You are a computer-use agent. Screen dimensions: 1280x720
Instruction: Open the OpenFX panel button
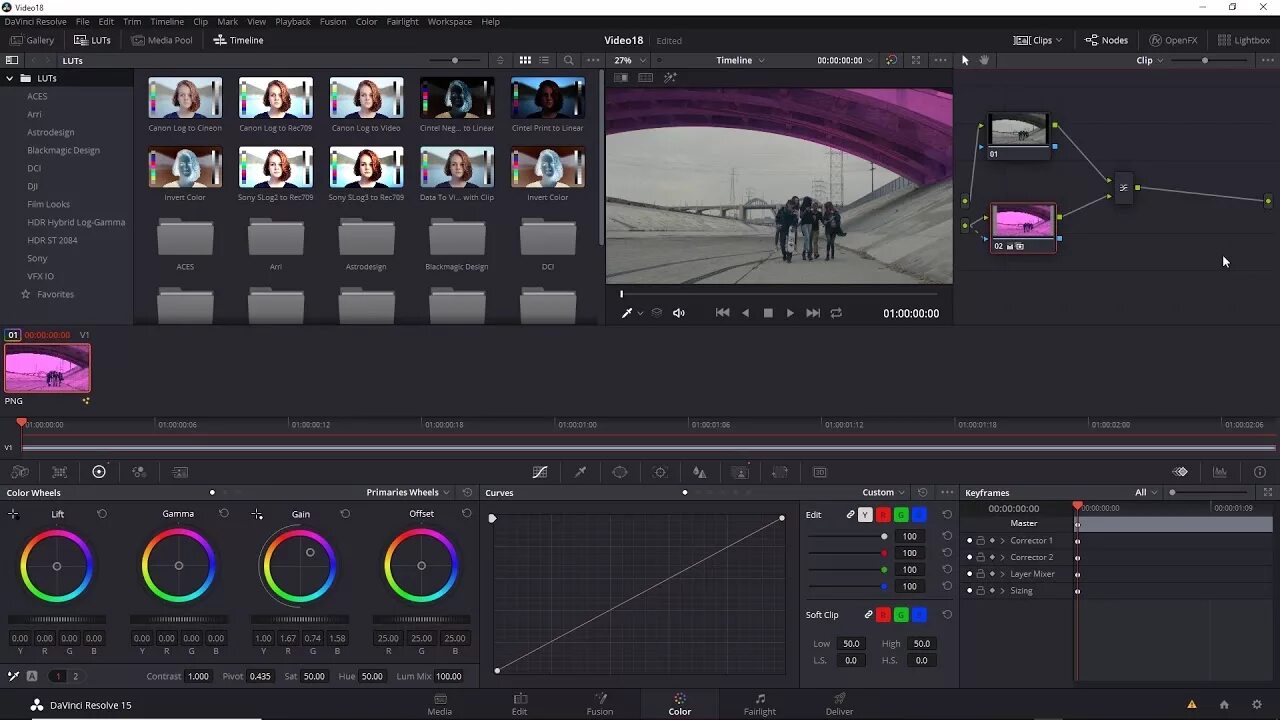click(1172, 40)
